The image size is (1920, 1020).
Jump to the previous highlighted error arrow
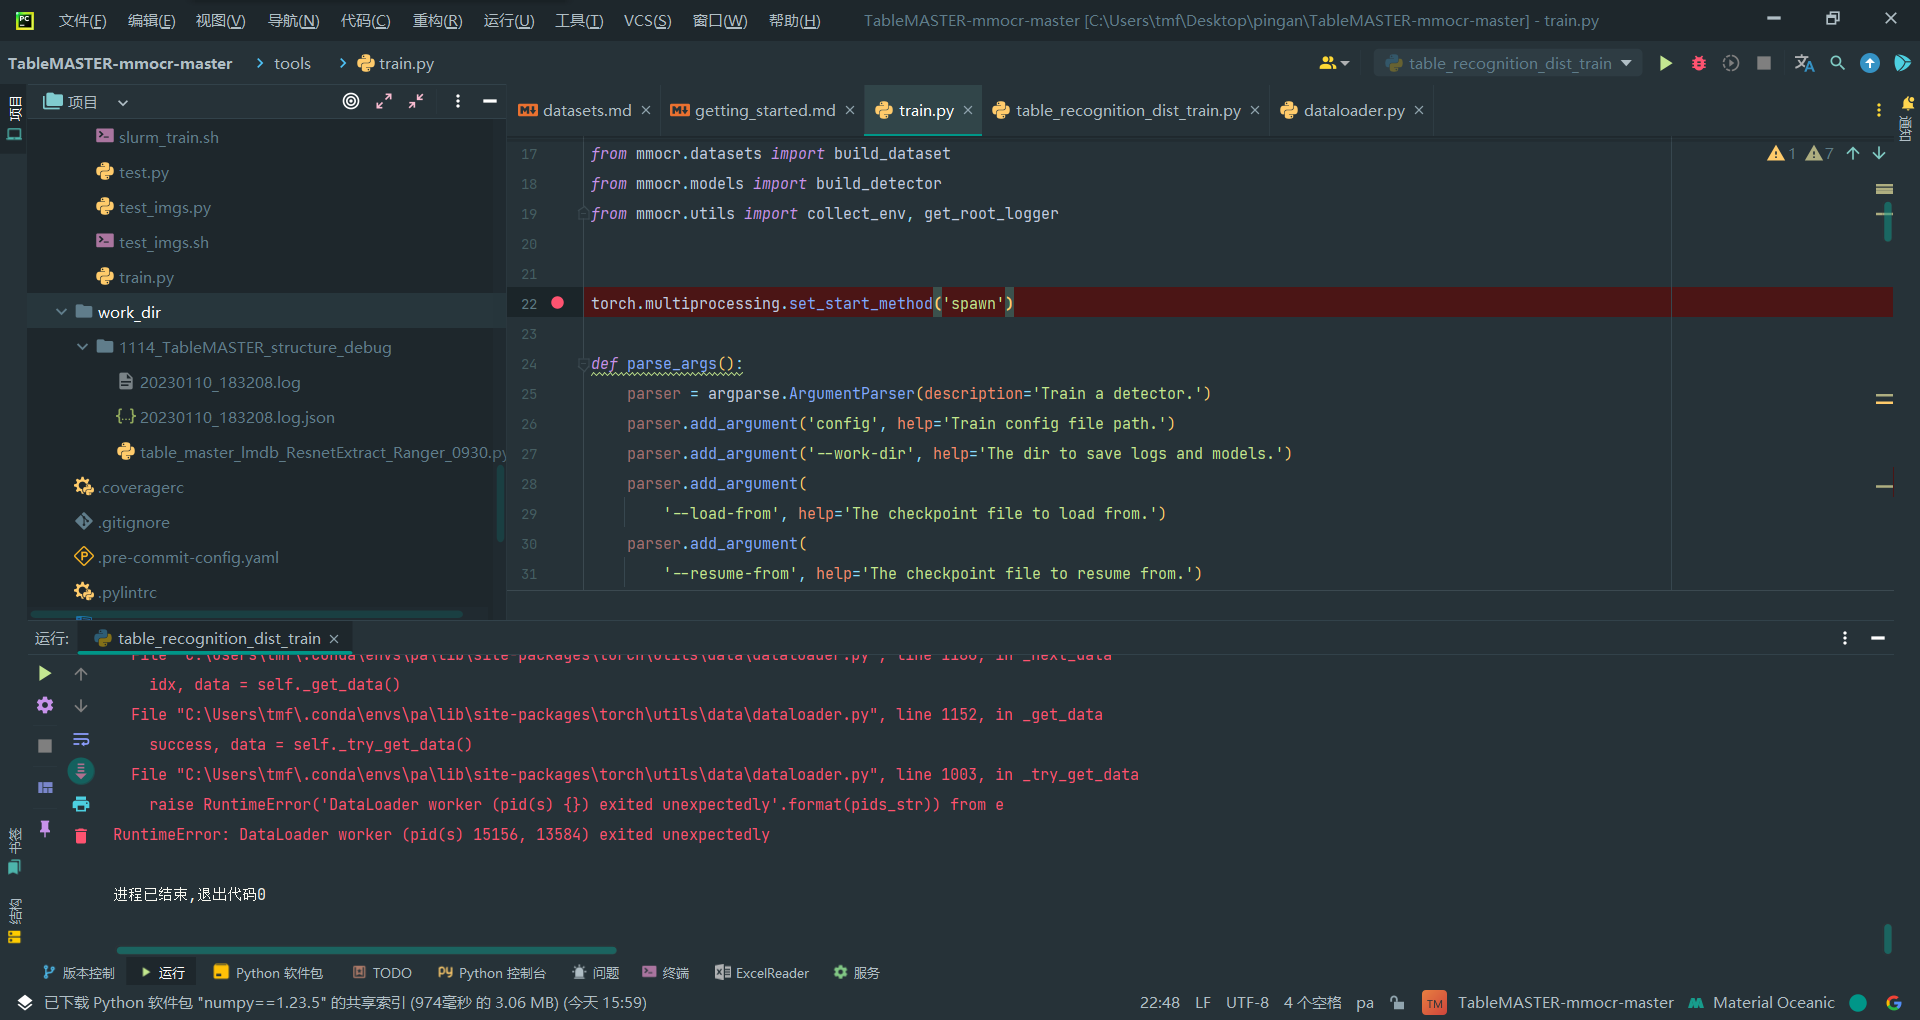pyautogui.click(x=1853, y=153)
